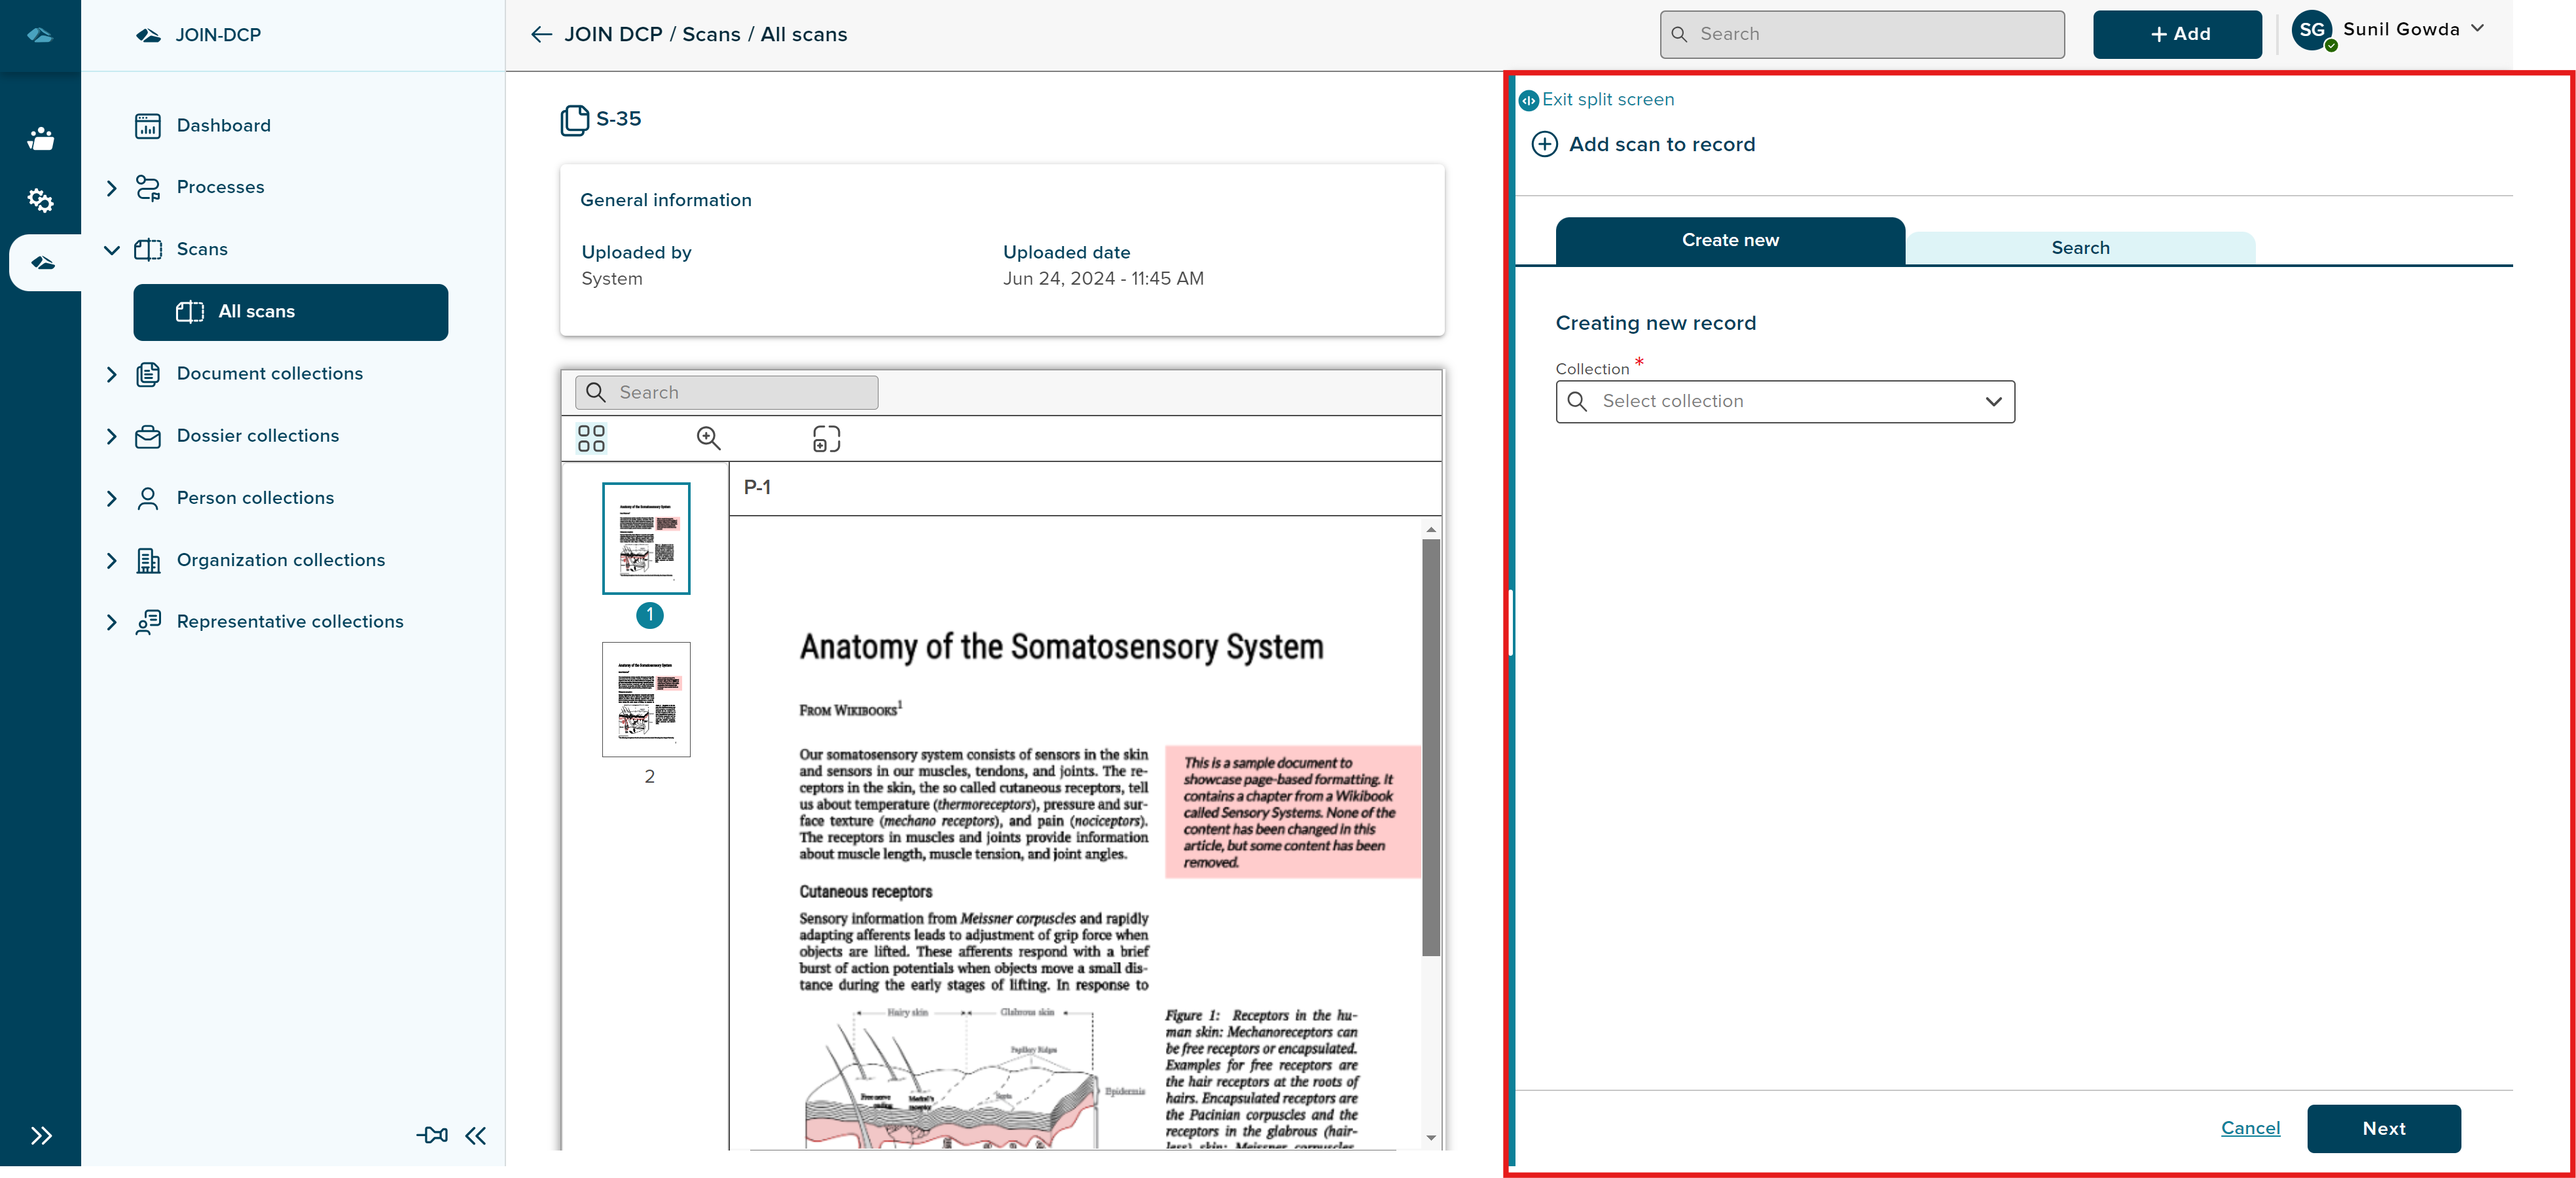
Task: Expand the Processes tree item
Action: 112,188
